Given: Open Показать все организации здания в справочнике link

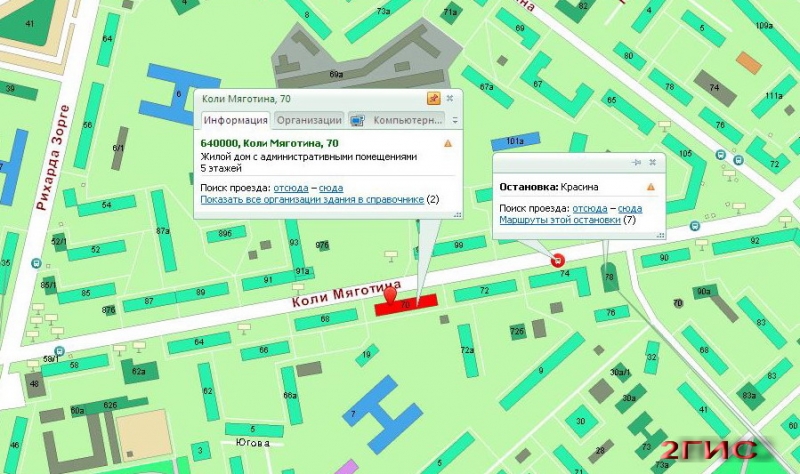Looking at the screenshot, I should pyautogui.click(x=312, y=199).
